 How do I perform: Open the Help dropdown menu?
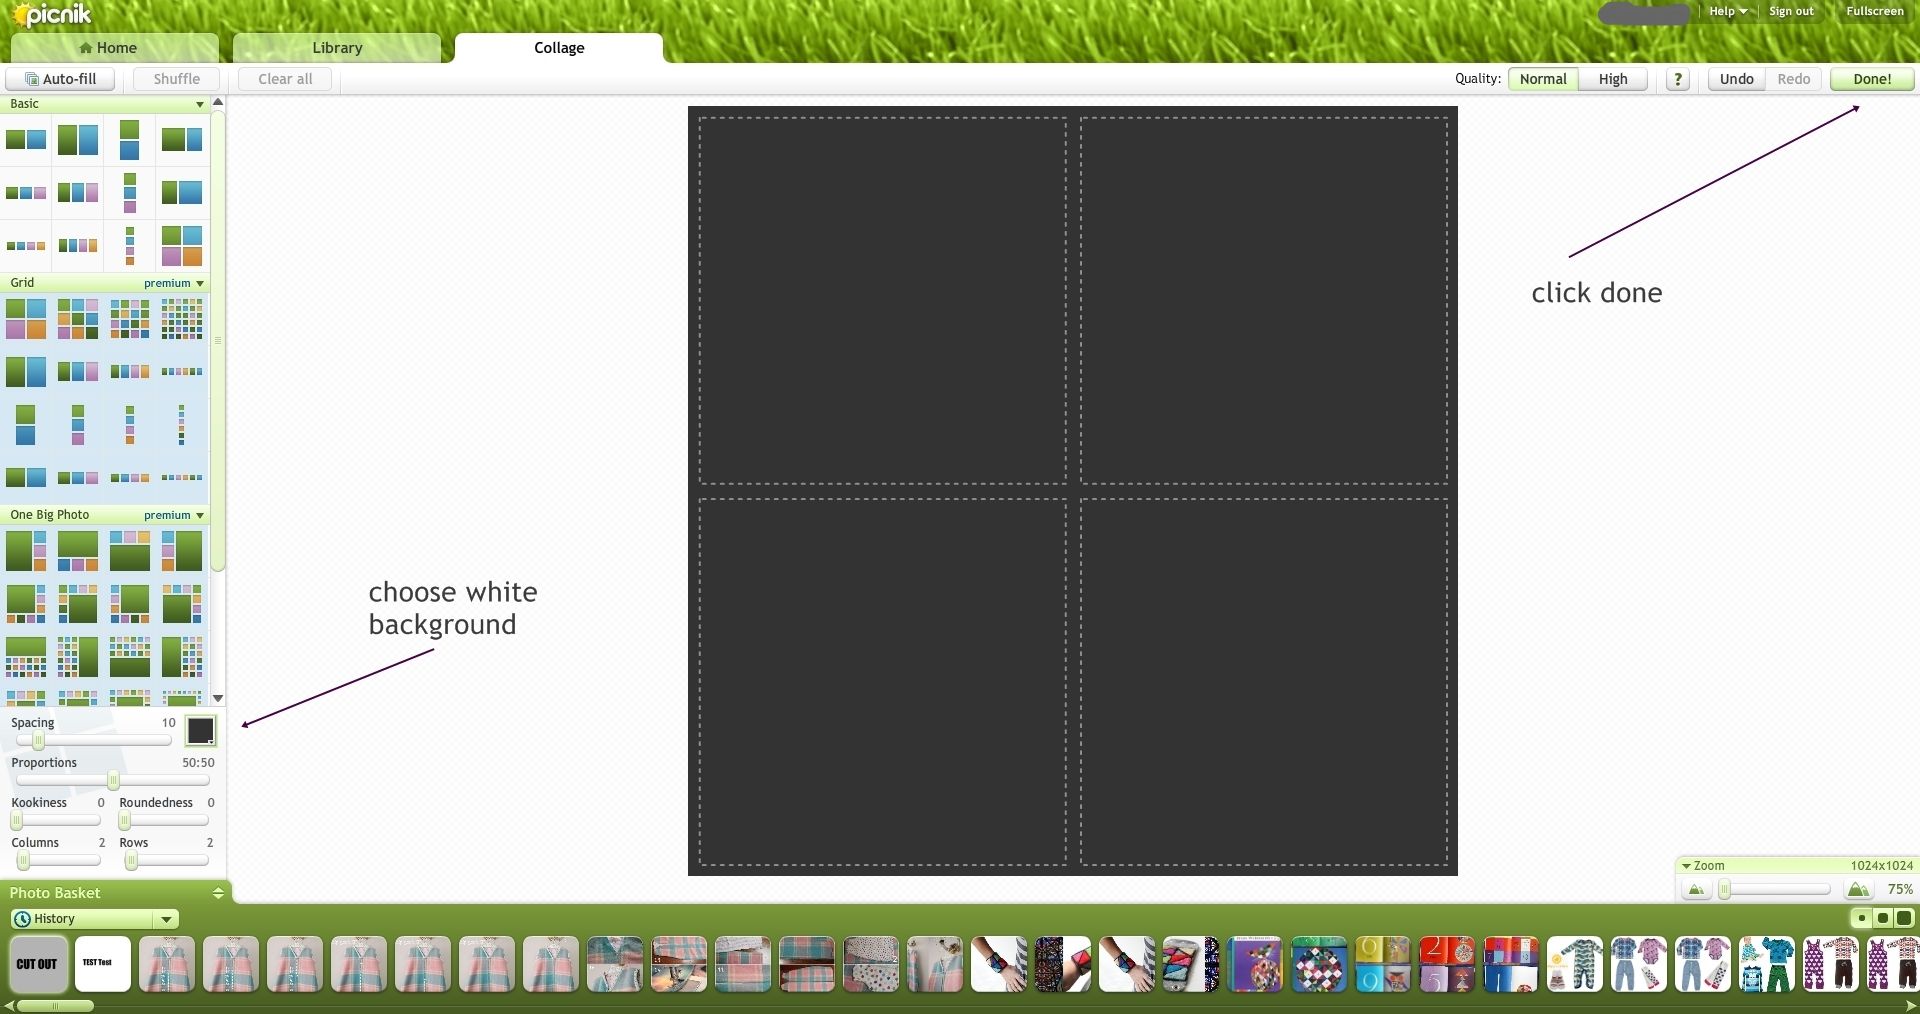click(1728, 11)
